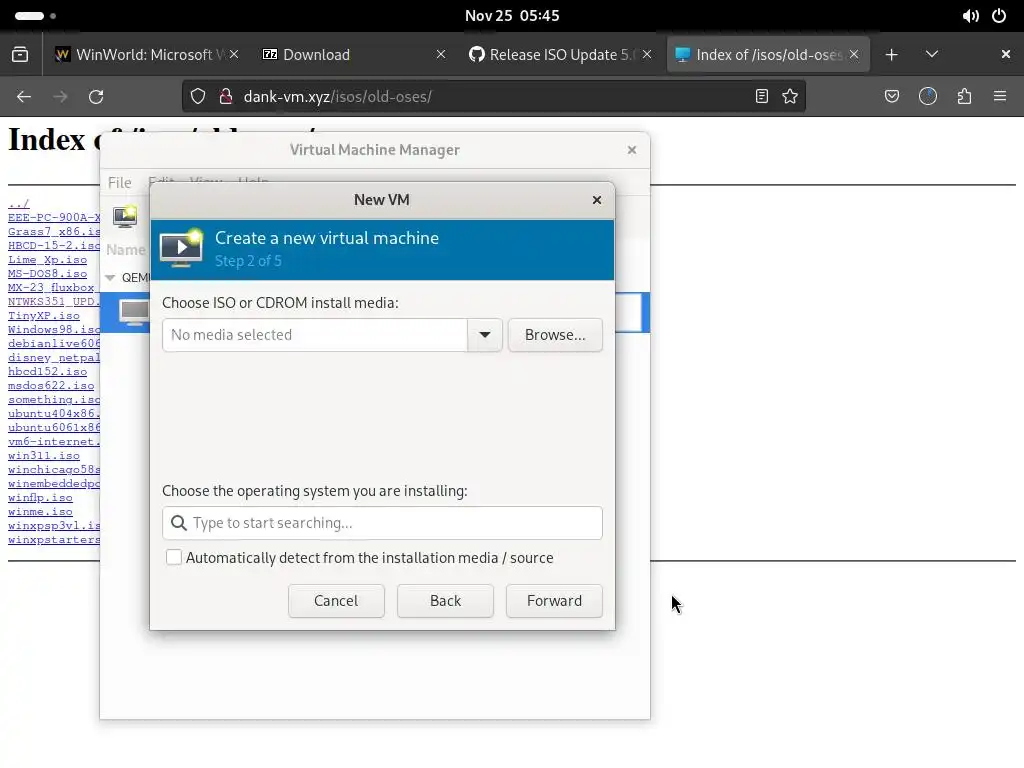1024x768 pixels.
Task: Click the top bar clock Nov 25
Action: (512, 16)
